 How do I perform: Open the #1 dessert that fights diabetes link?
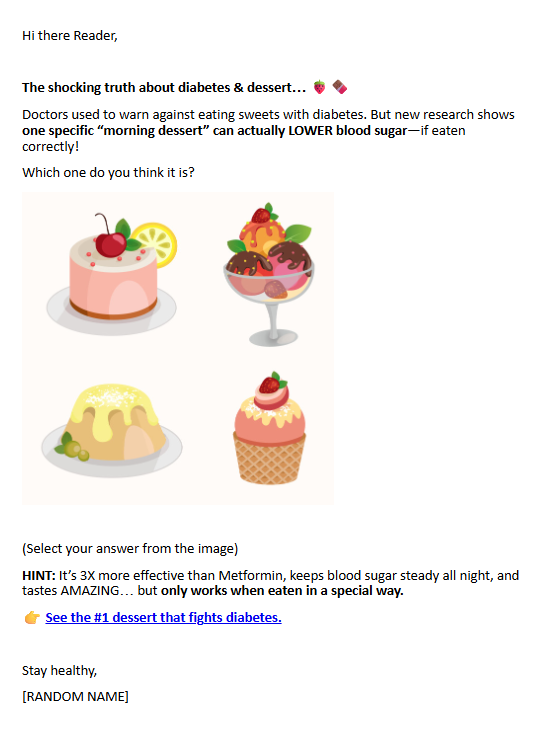(x=163, y=617)
